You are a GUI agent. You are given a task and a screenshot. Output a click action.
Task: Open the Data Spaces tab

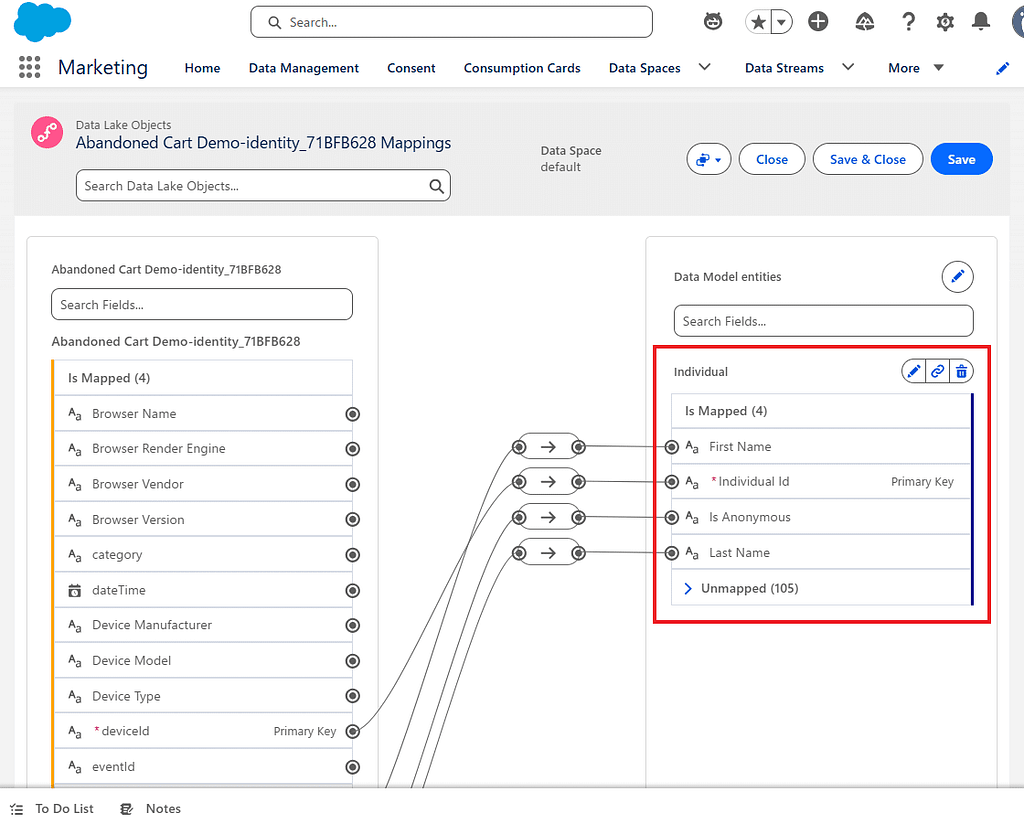(x=645, y=68)
